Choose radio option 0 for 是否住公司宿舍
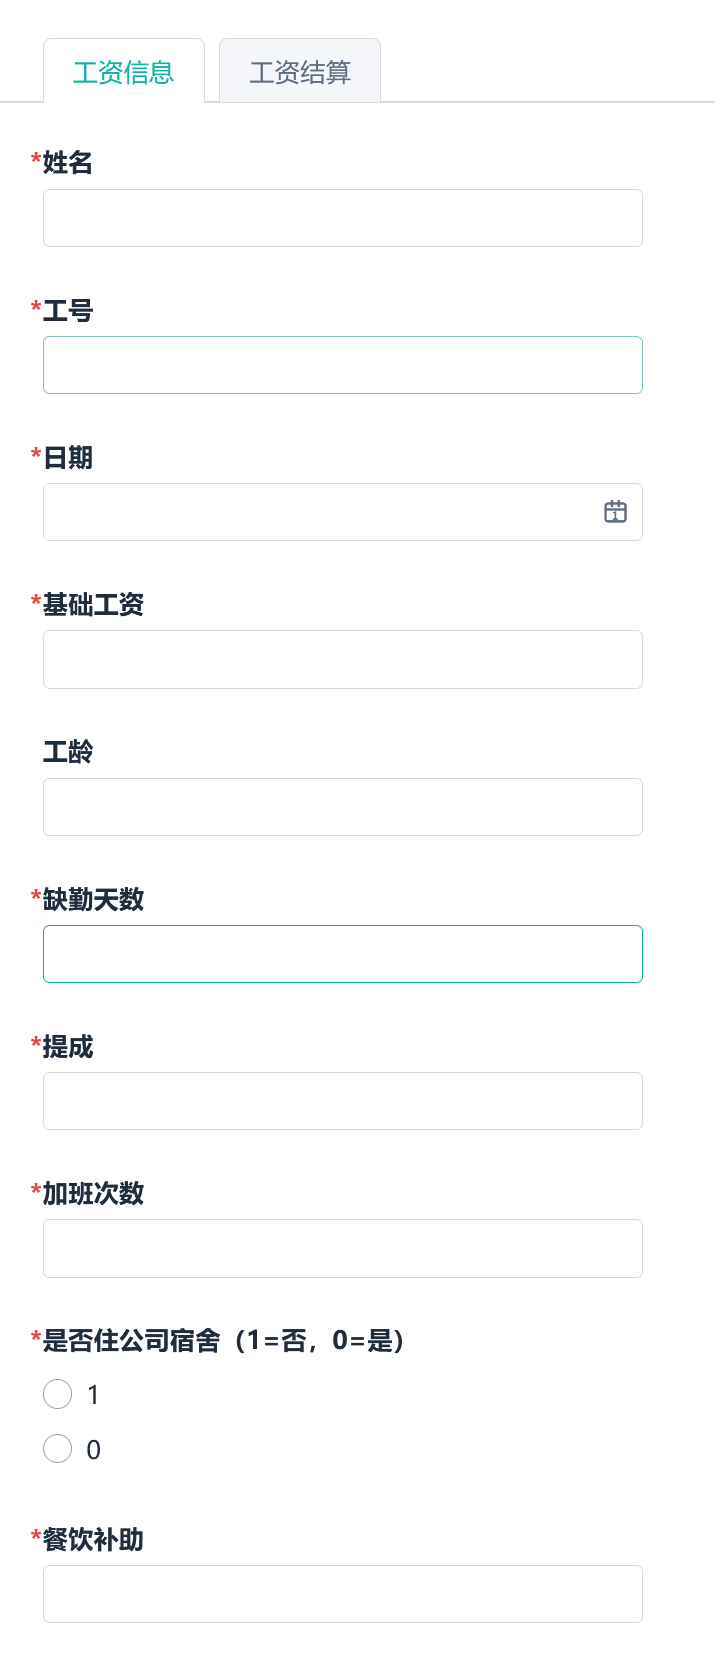 coord(58,1449)
